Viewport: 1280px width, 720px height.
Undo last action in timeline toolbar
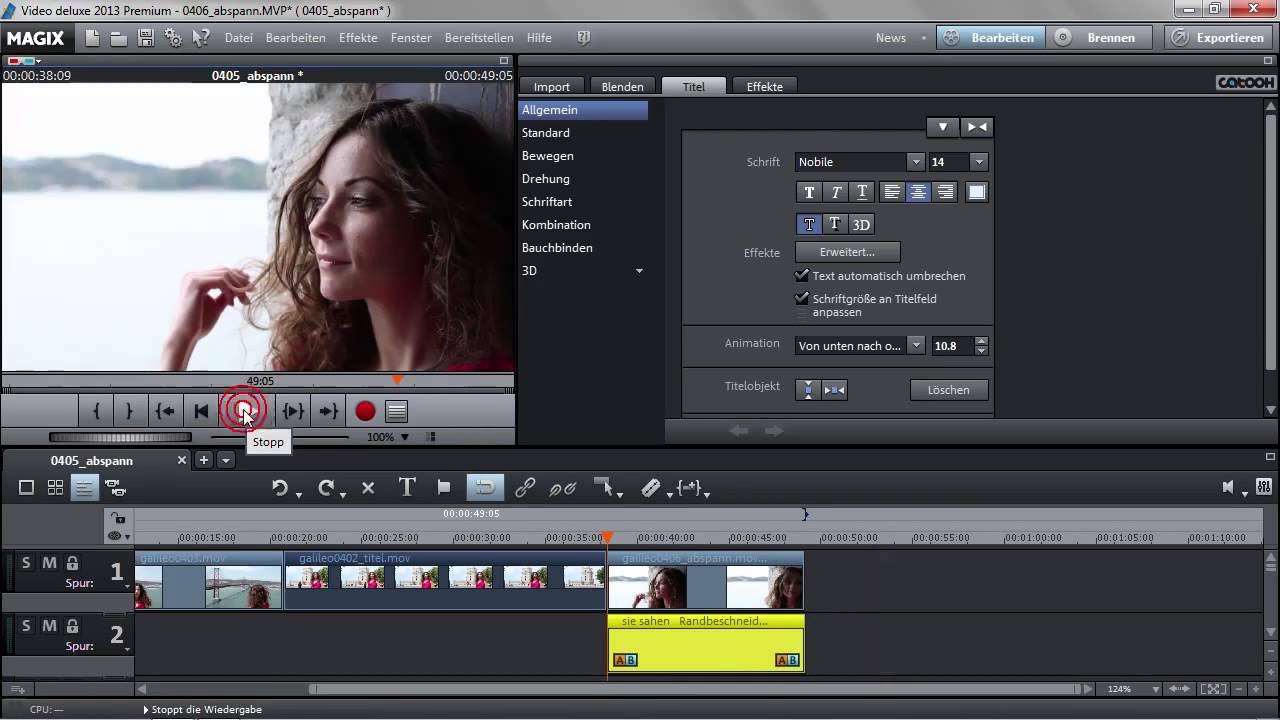point(280,488)
